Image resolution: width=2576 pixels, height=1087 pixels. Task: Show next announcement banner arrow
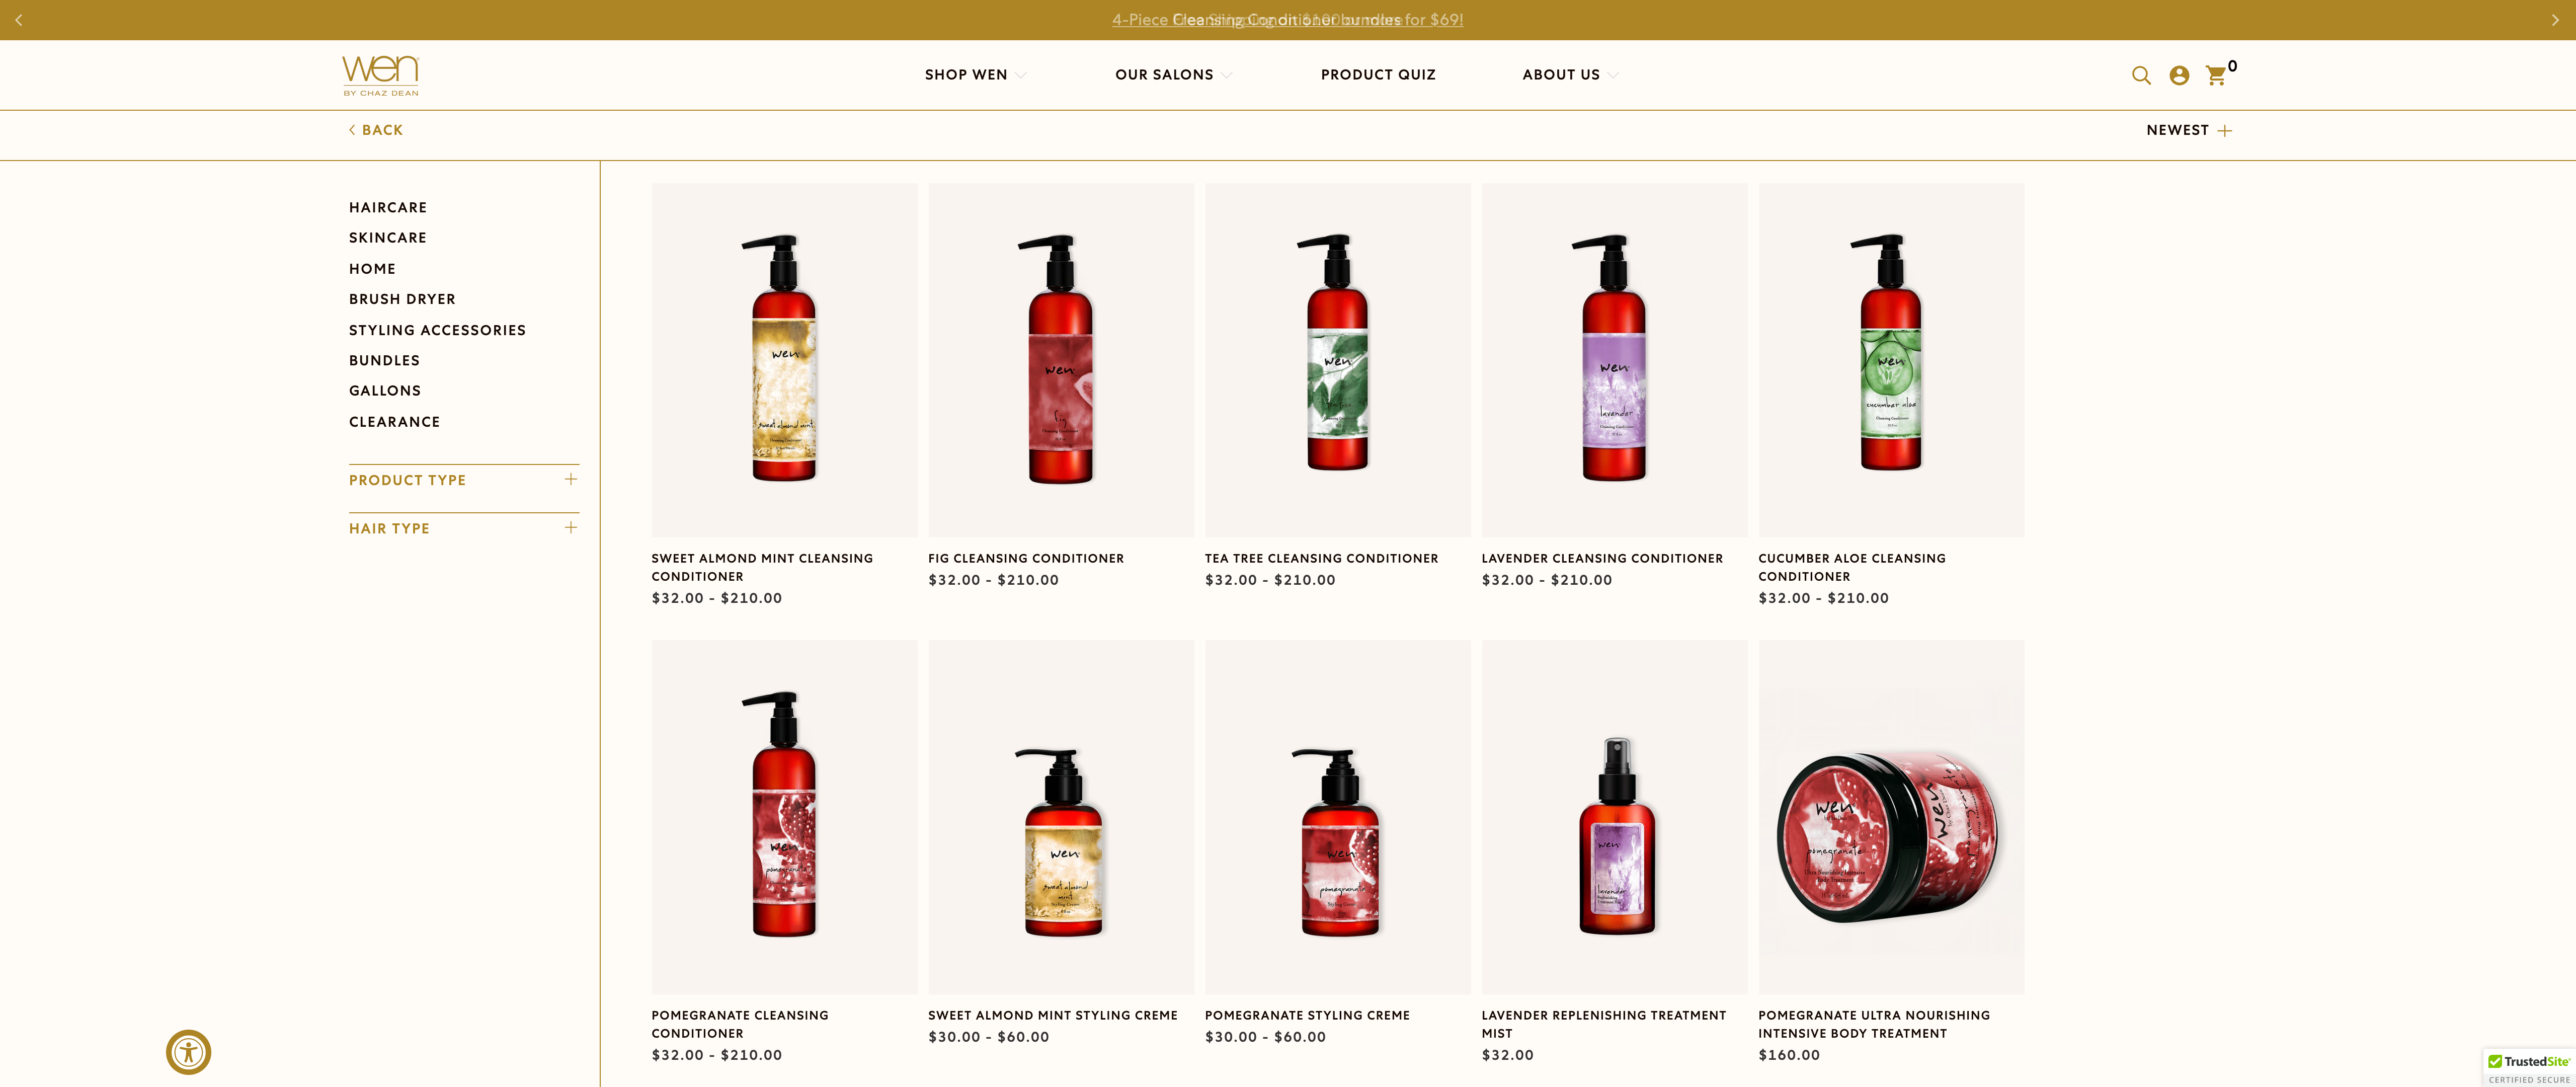click(2555, 20)
